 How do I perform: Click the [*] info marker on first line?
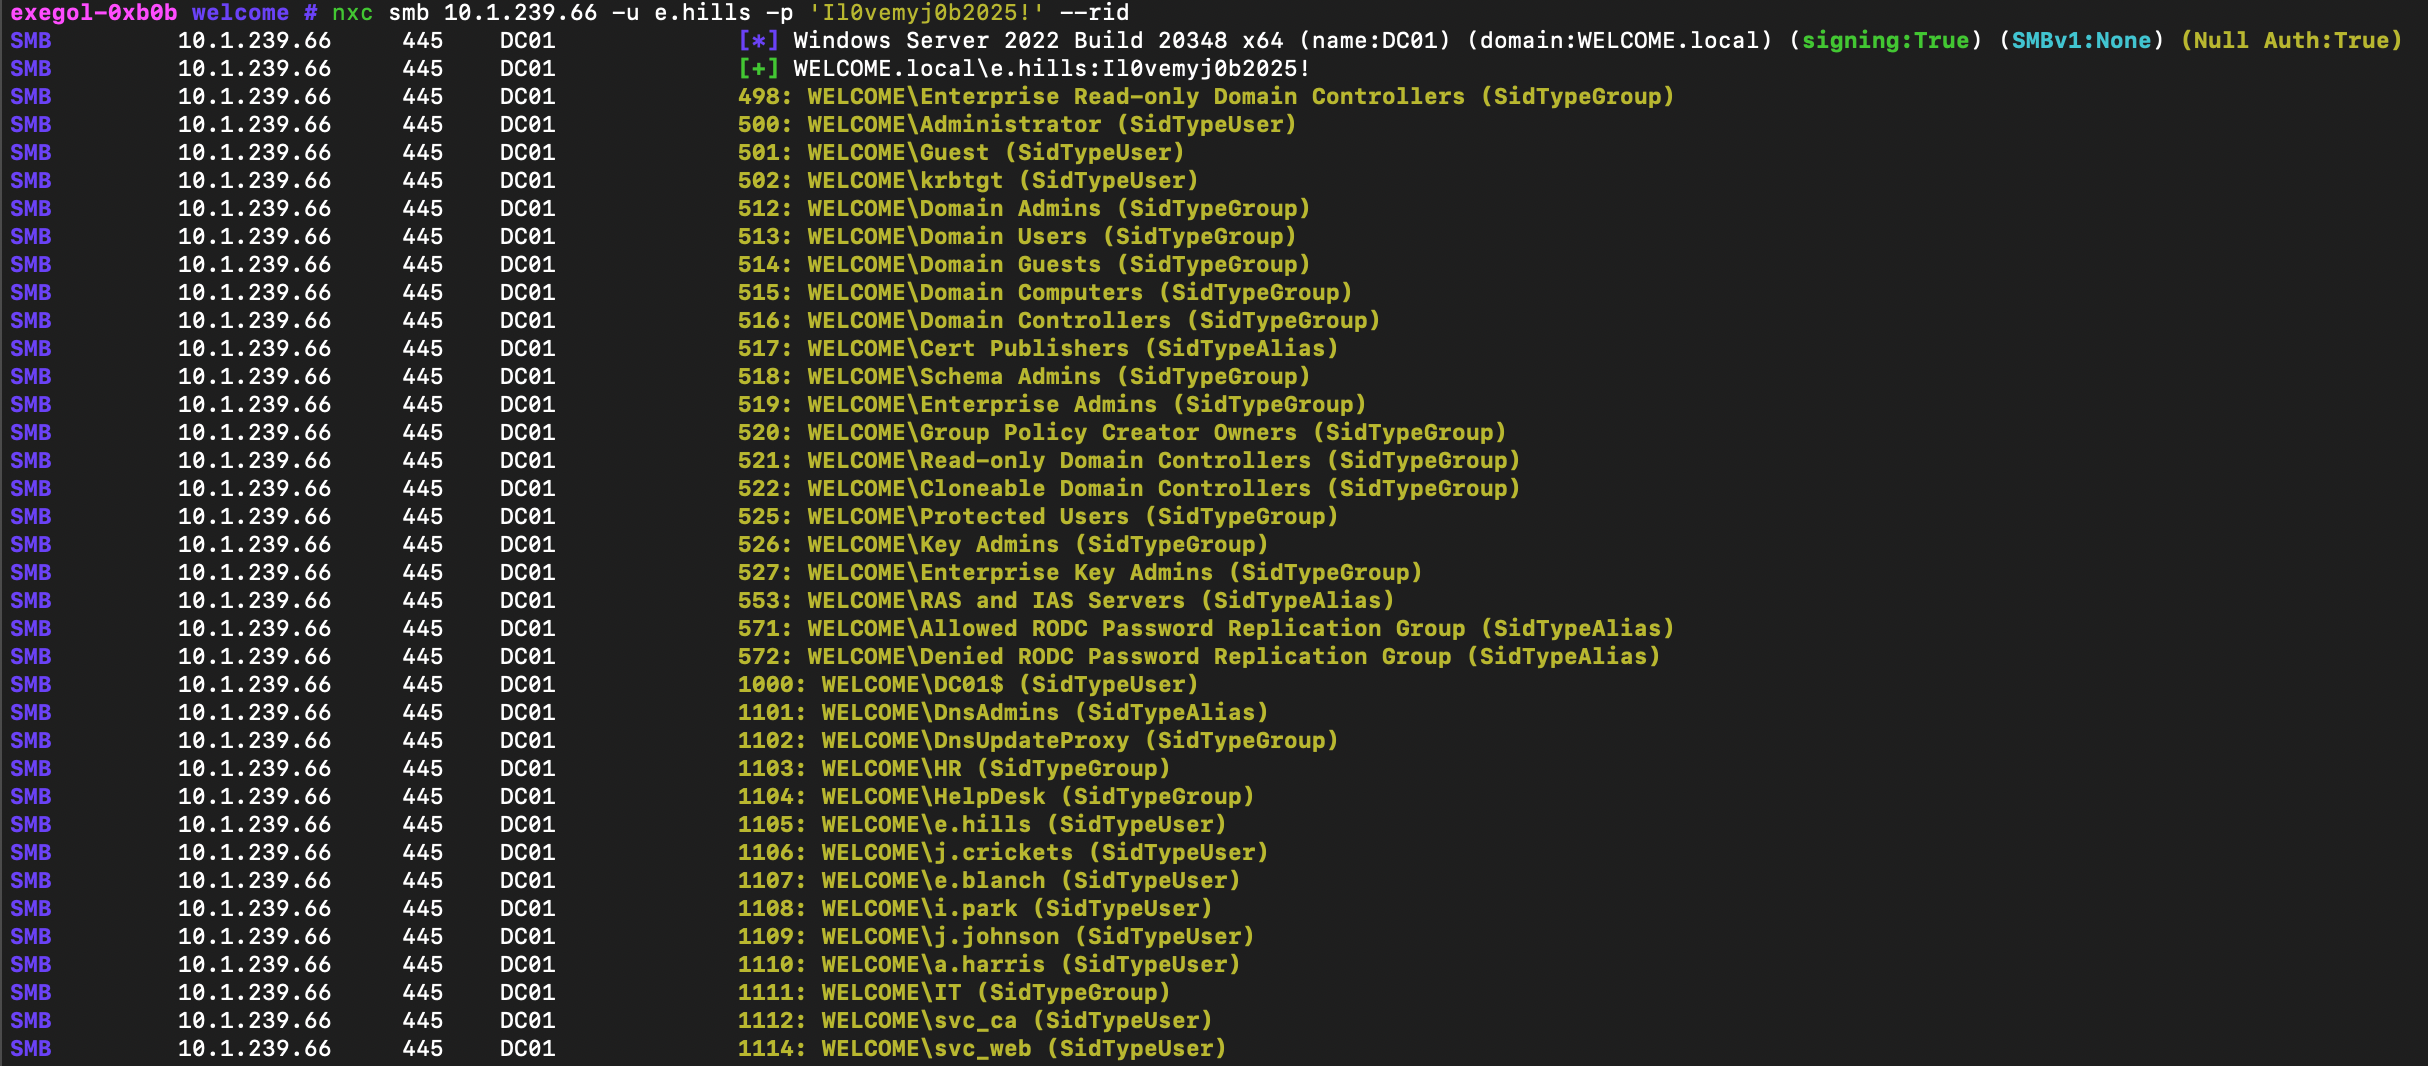(x=757, y=41)
